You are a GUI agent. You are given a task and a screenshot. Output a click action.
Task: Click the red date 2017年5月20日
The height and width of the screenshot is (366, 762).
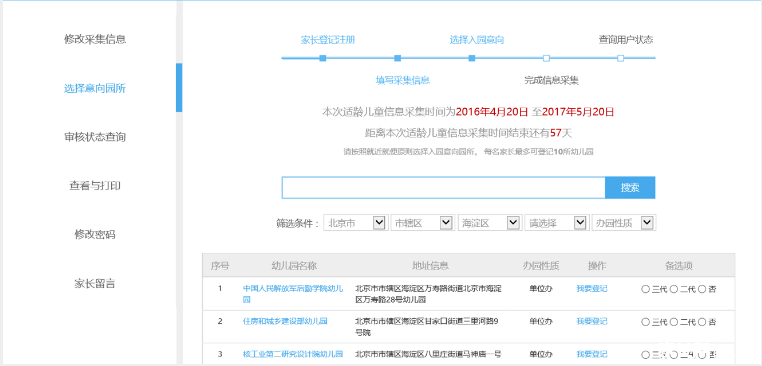578,112
